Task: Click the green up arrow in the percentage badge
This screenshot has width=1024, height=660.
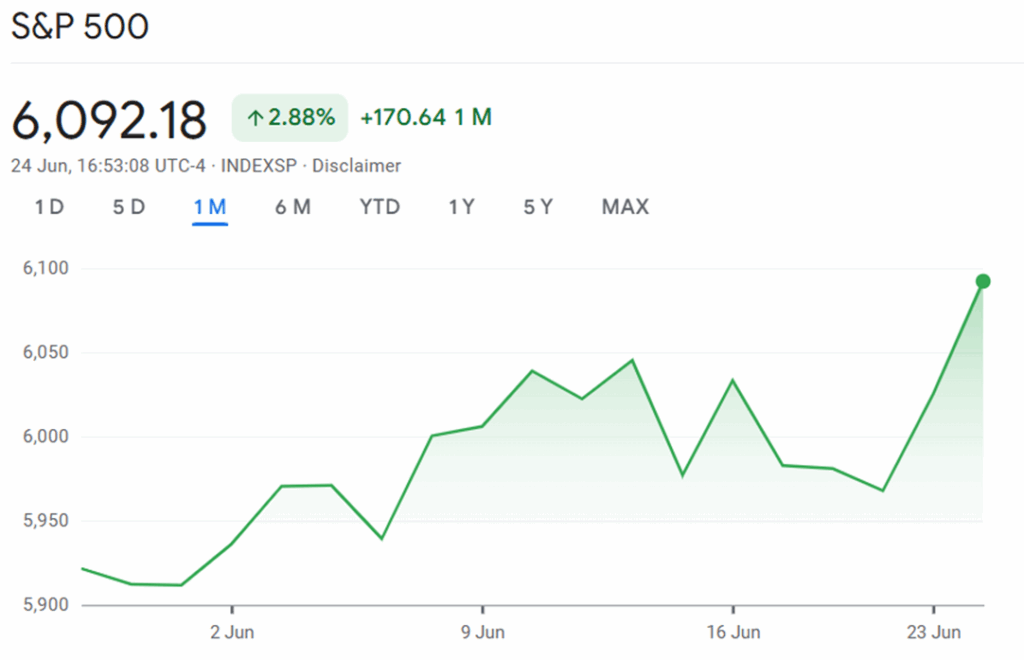Action: pyautogui.click(x=255, y=118)
